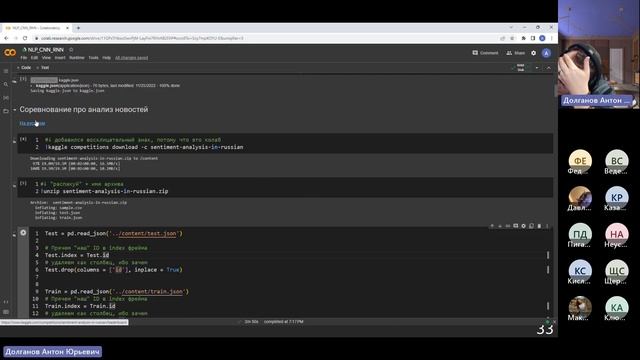Open the Runtime menu
The height and width of the screenshot is (360, 640).
point(77,58)
